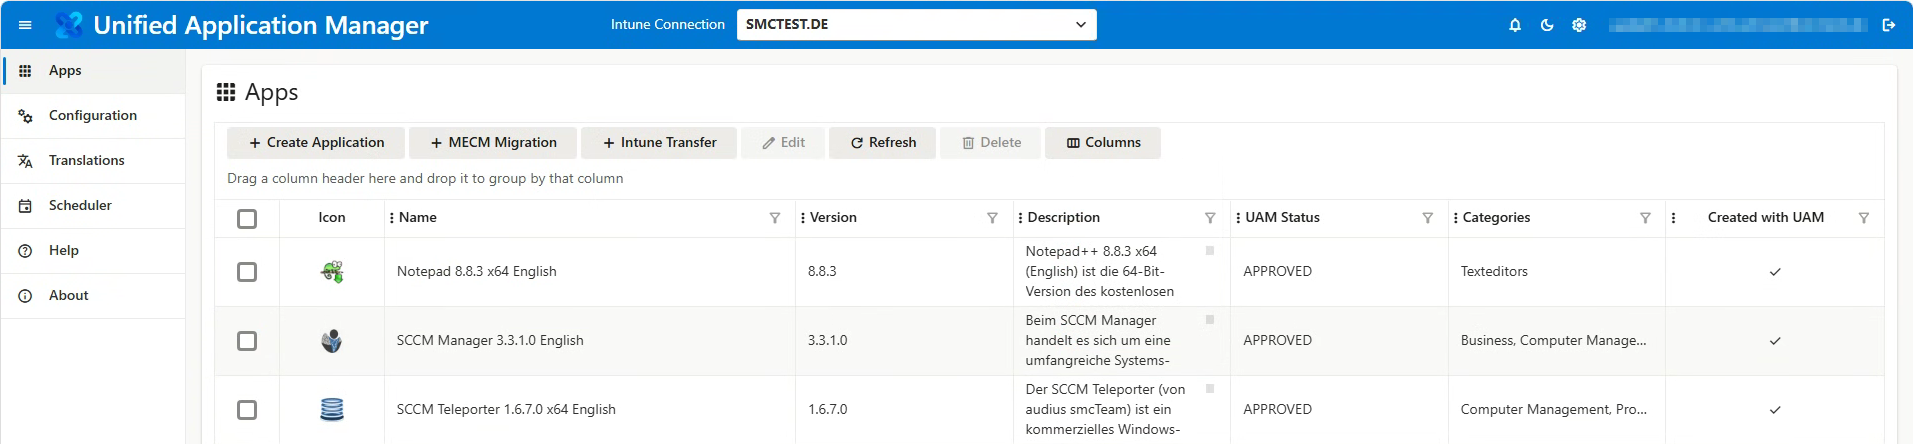Screen dimensions: 1913x444
Task: Sort by the Version column header
Action: [x=833, y=218]
